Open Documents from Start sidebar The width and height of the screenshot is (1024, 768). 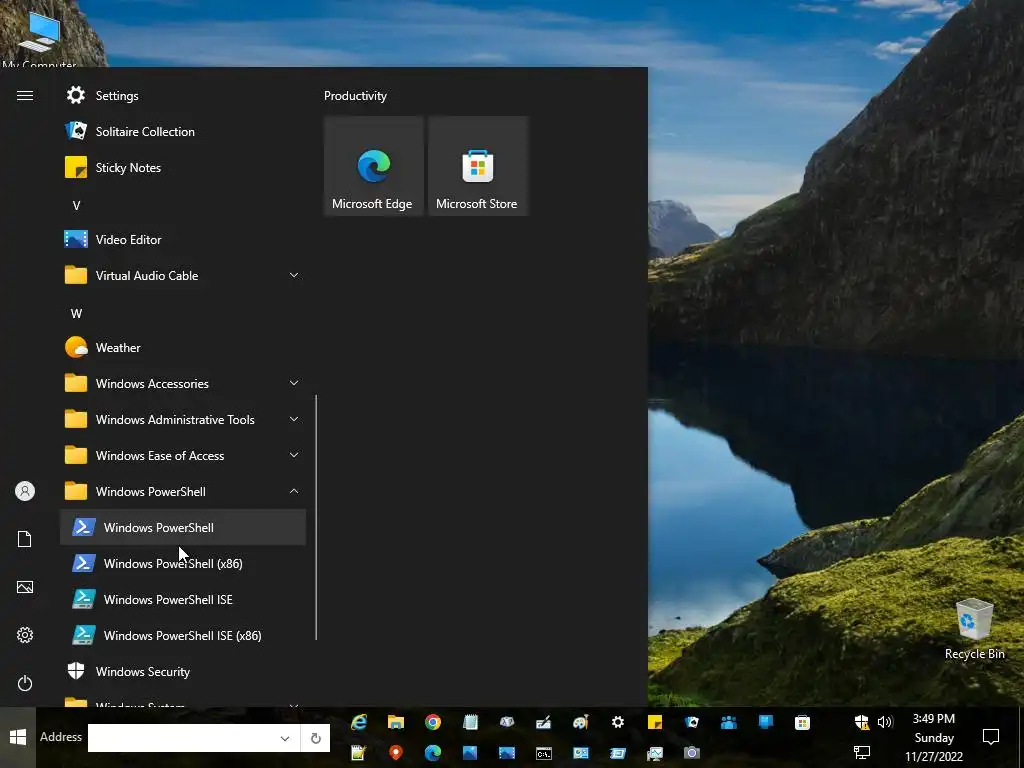[x=25, y=539]
